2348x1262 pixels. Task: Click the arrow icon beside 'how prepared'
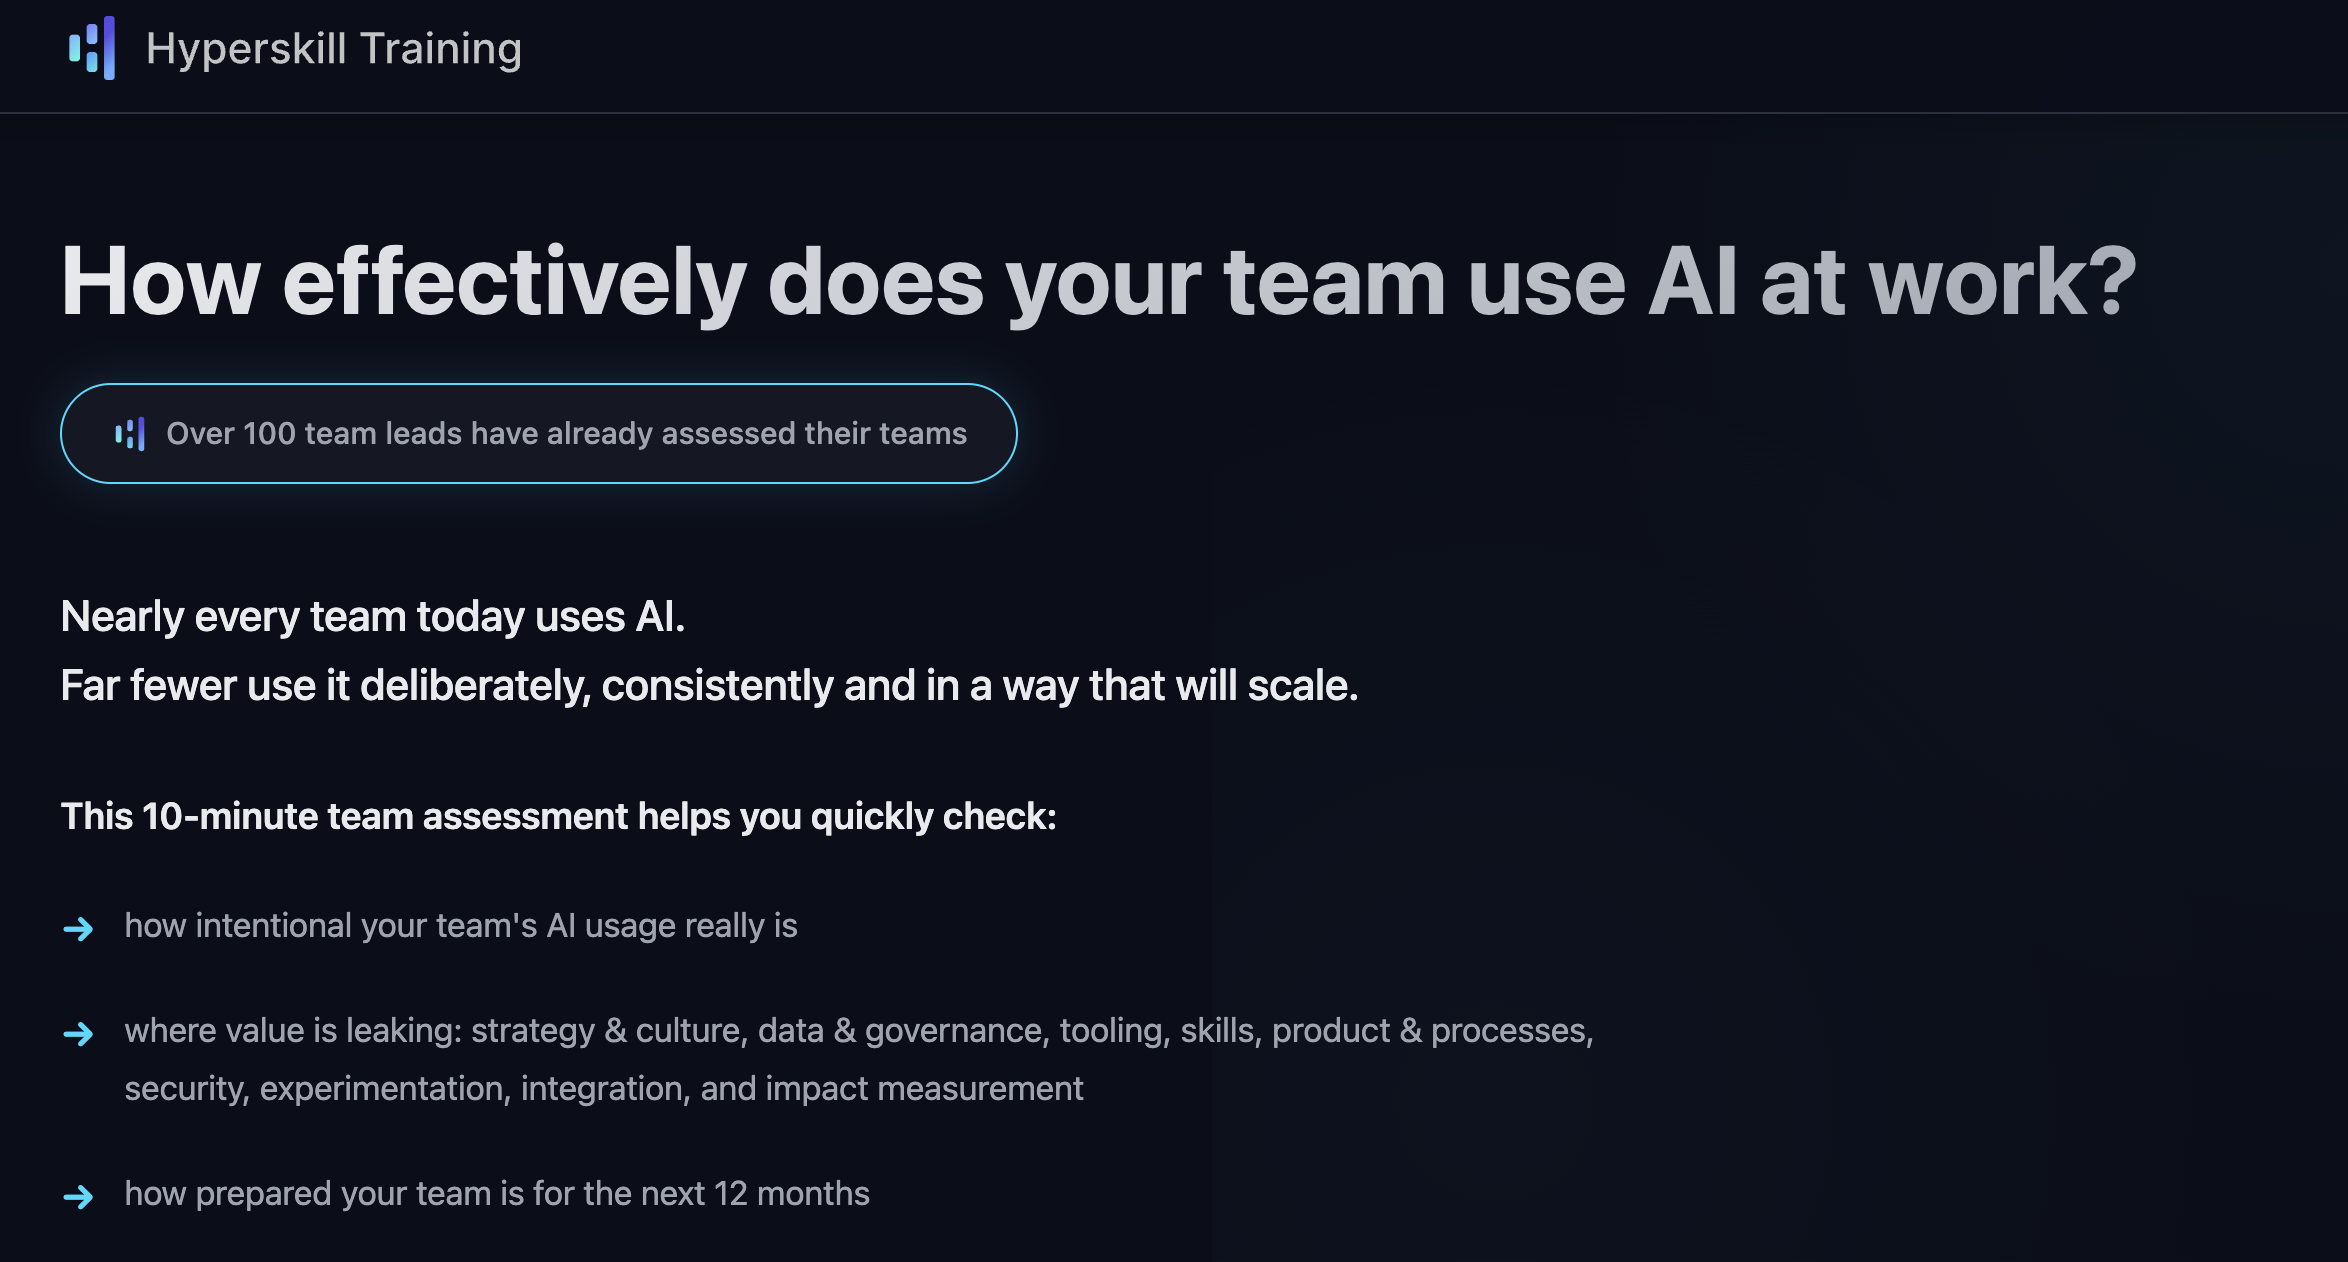78,1196
